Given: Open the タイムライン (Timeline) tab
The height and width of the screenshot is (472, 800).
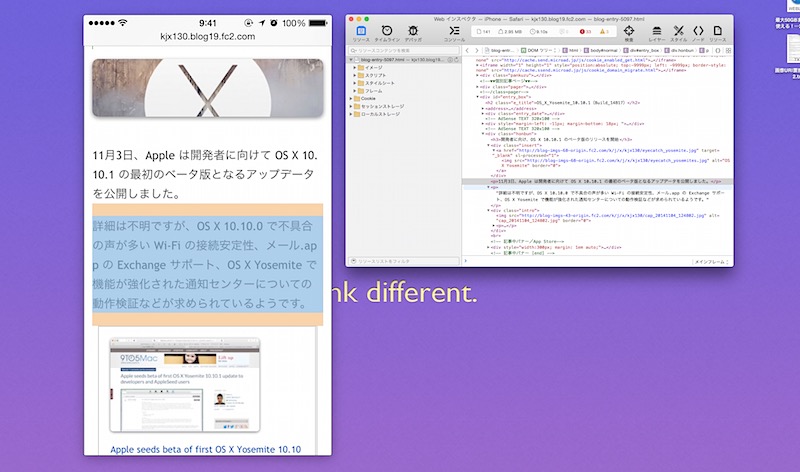Looking at the screenshot, I should [x=387, y=33].
